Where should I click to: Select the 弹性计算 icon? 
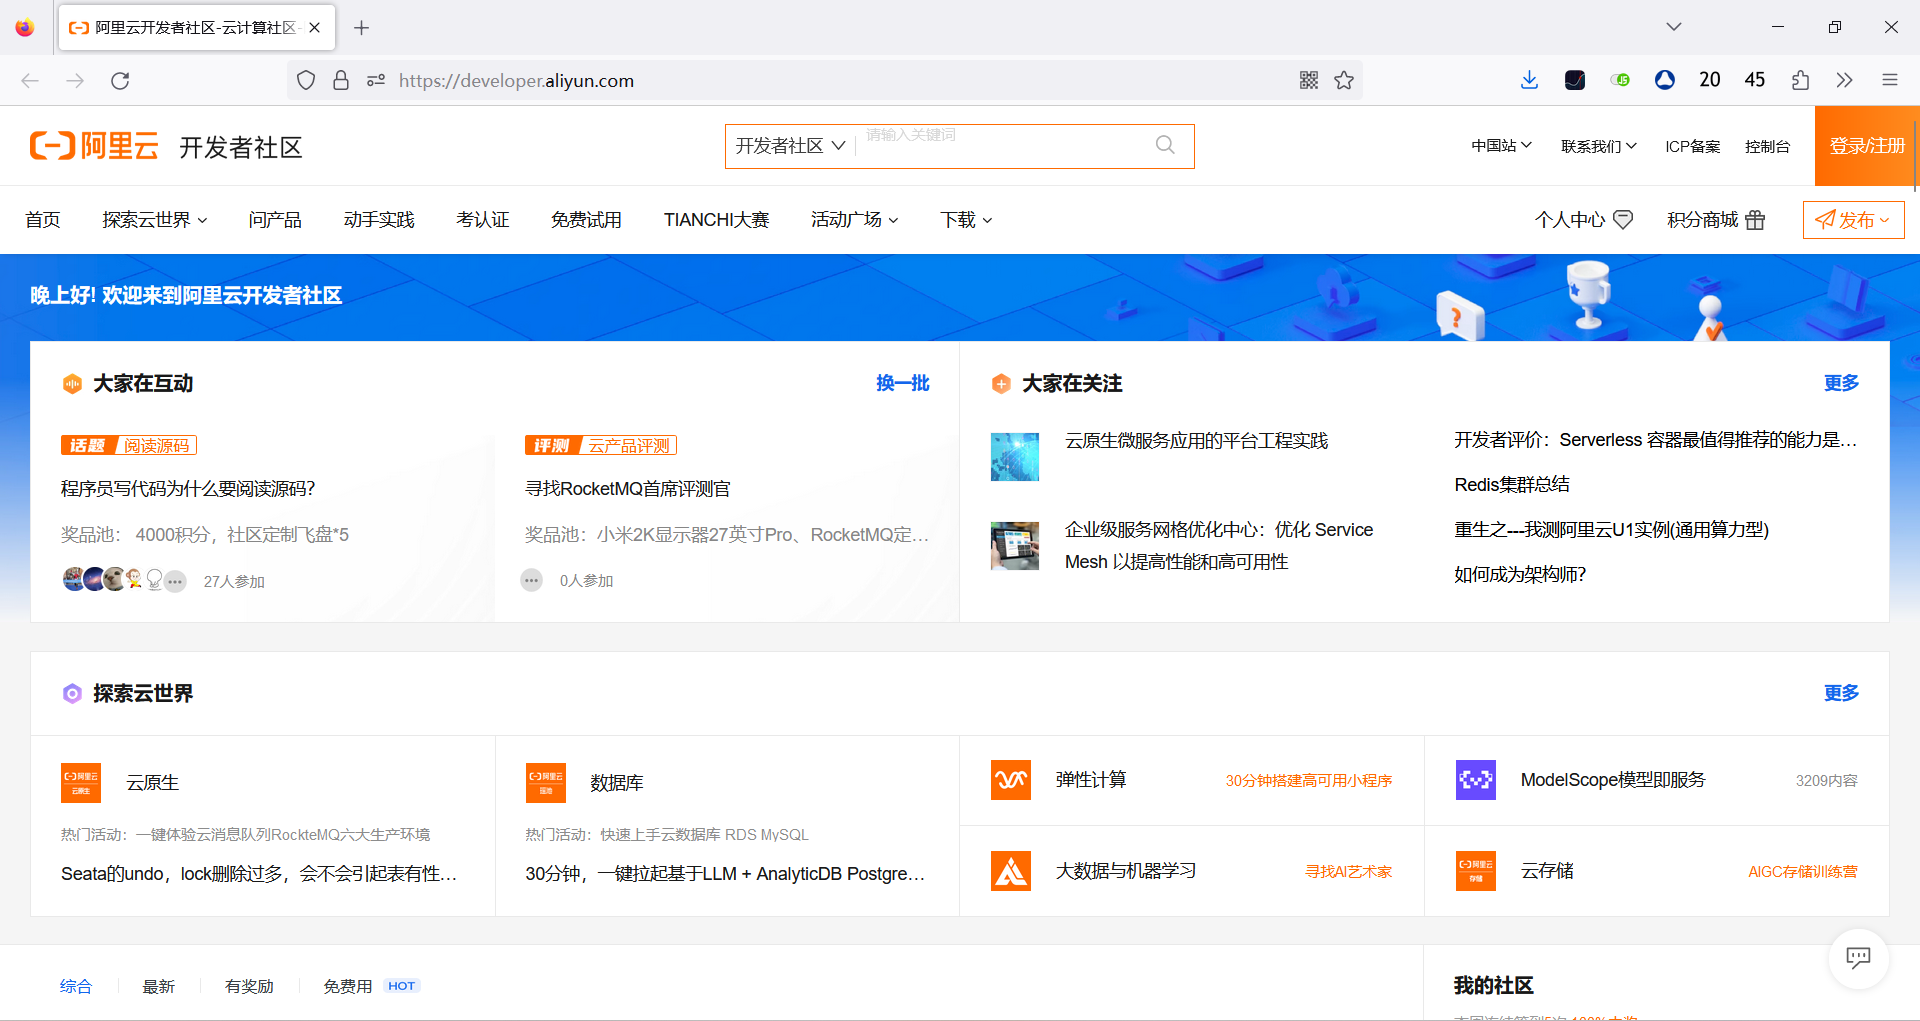click(x=1011, y=780)
